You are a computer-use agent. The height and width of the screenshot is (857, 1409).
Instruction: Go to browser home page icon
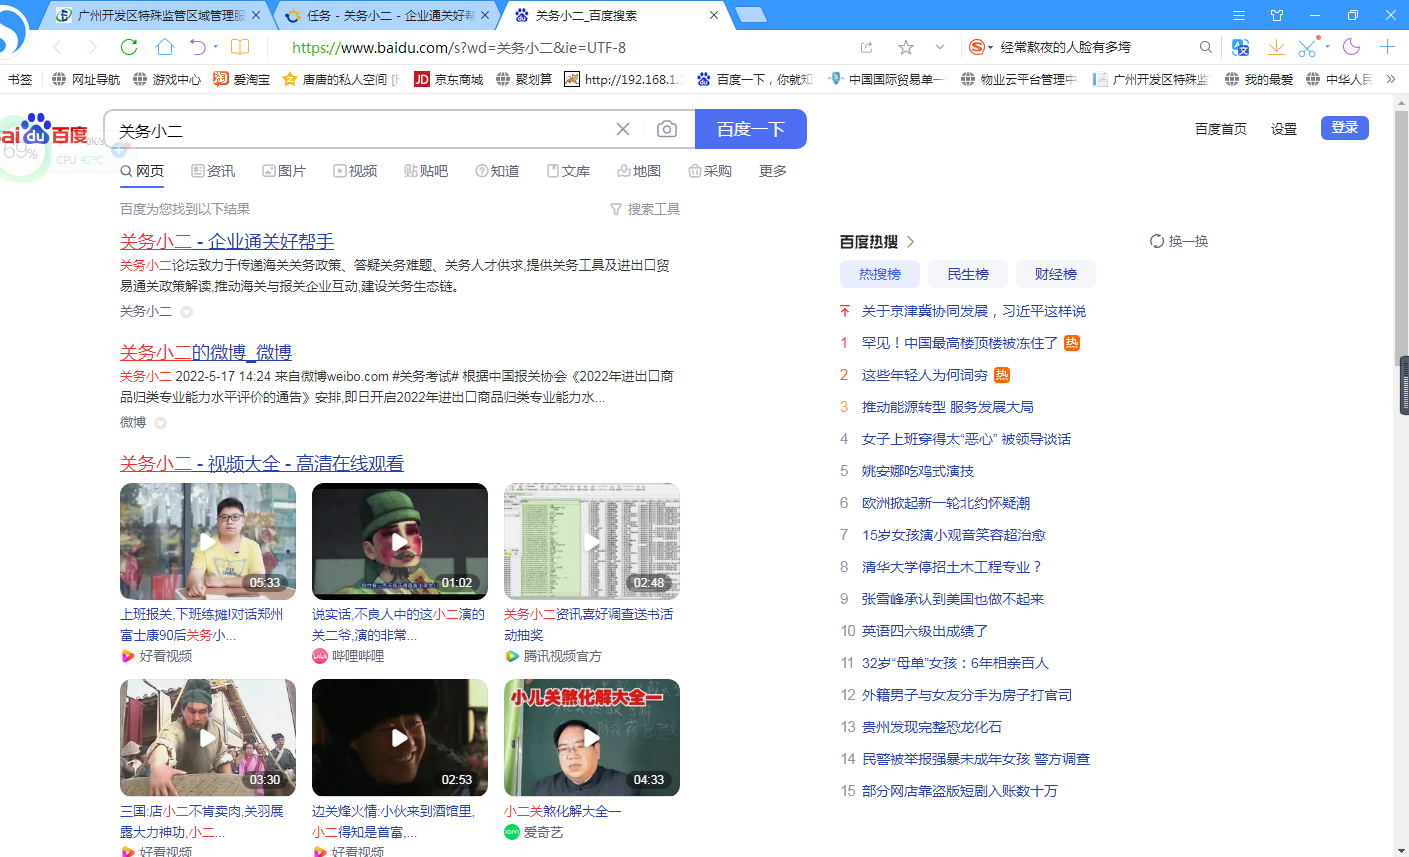click(165, 47)
